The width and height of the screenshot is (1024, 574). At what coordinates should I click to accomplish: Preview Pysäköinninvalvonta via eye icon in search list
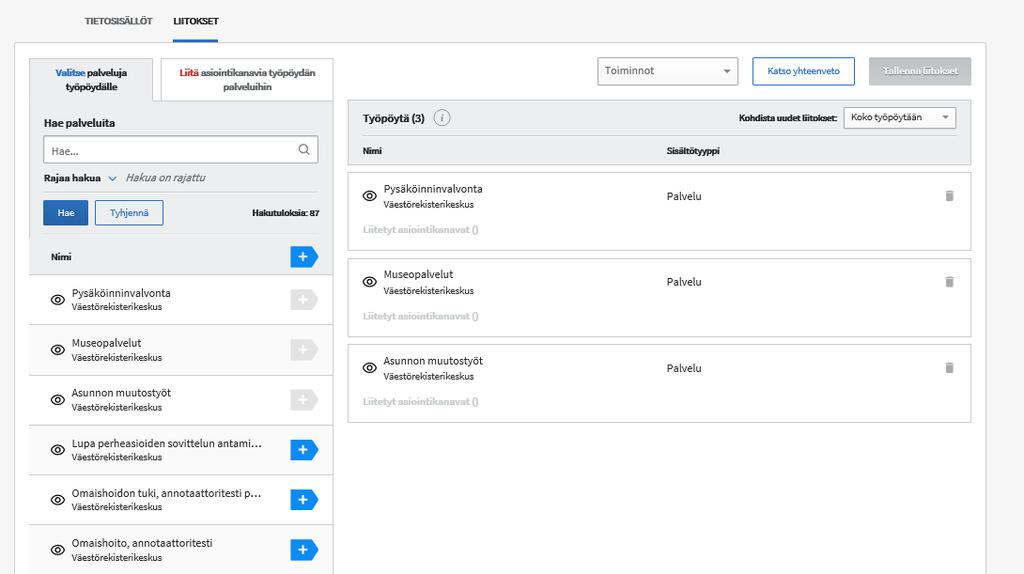tap(57, 300)
